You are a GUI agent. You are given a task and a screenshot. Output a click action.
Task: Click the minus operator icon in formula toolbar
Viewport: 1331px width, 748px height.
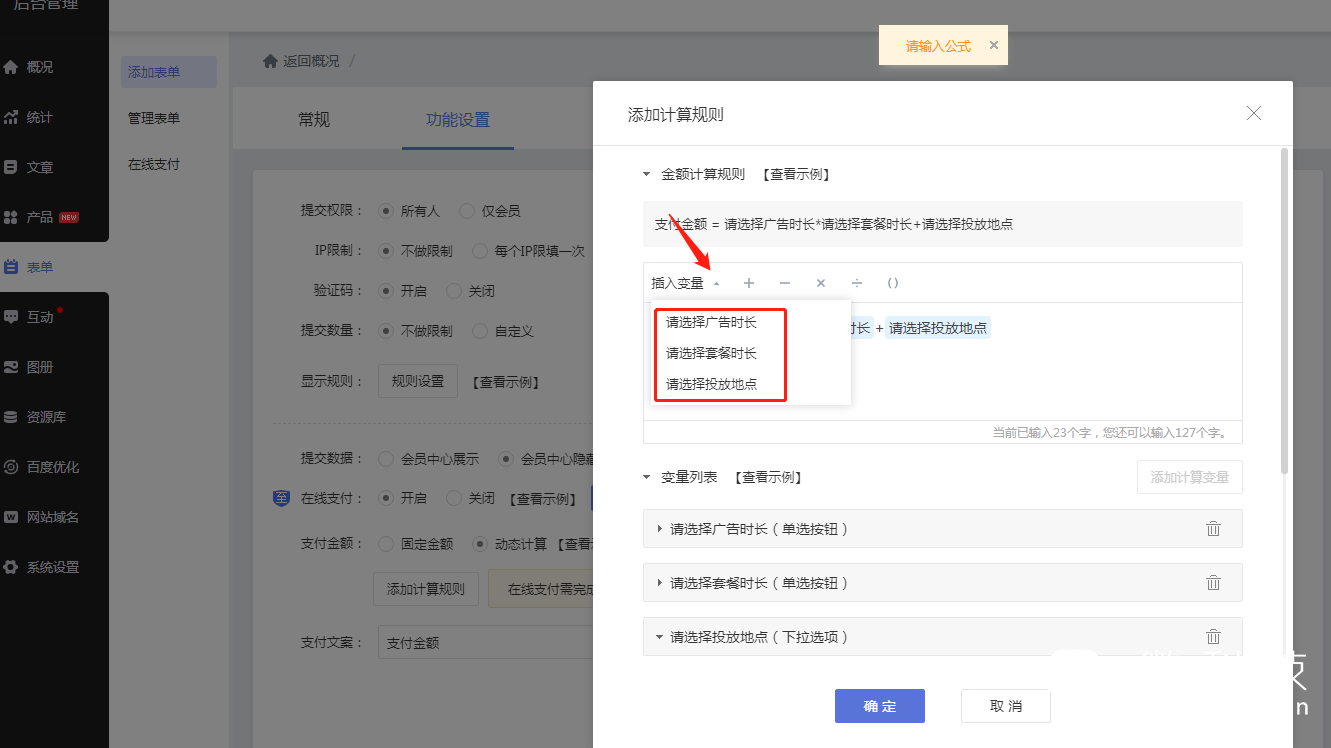785,283
